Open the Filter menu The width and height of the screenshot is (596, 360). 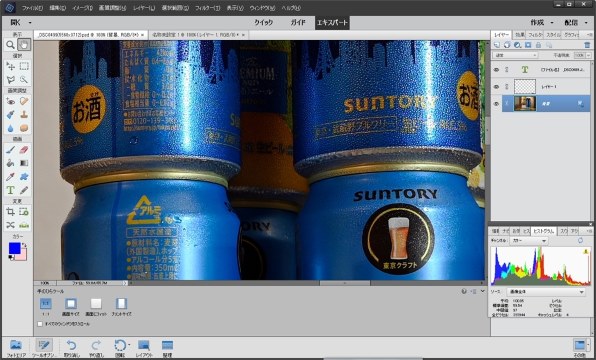click(208, 8)
